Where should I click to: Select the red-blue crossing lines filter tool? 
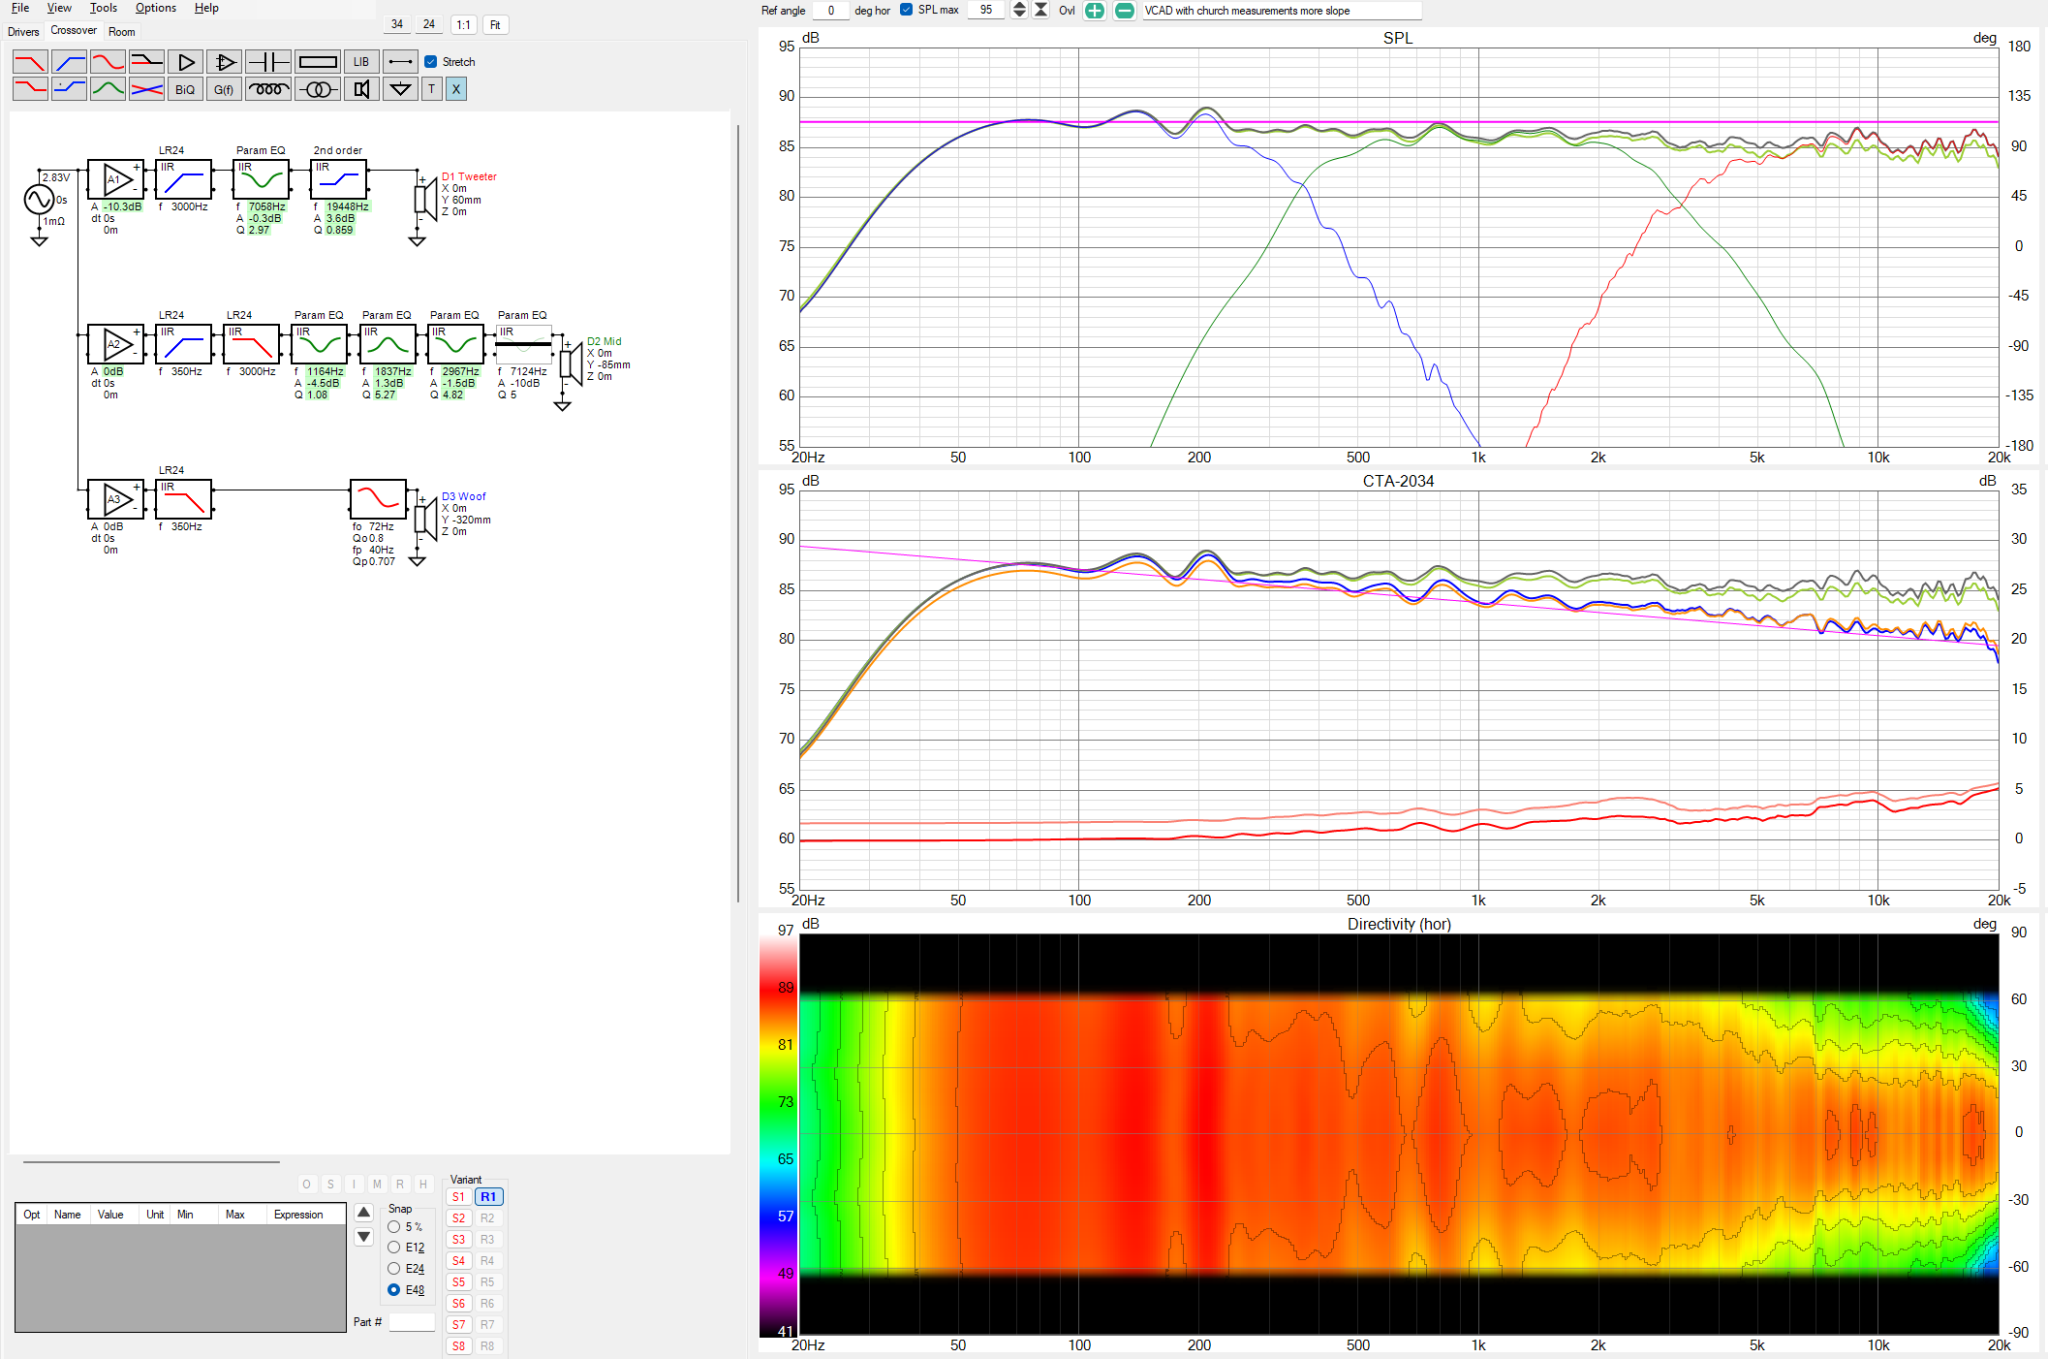(147, 89)
